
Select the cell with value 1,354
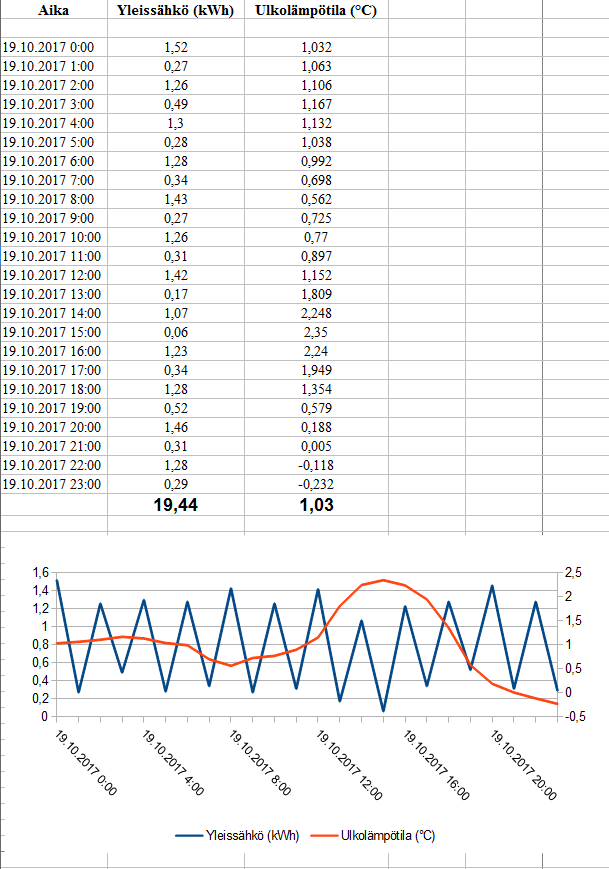(316, 389)
